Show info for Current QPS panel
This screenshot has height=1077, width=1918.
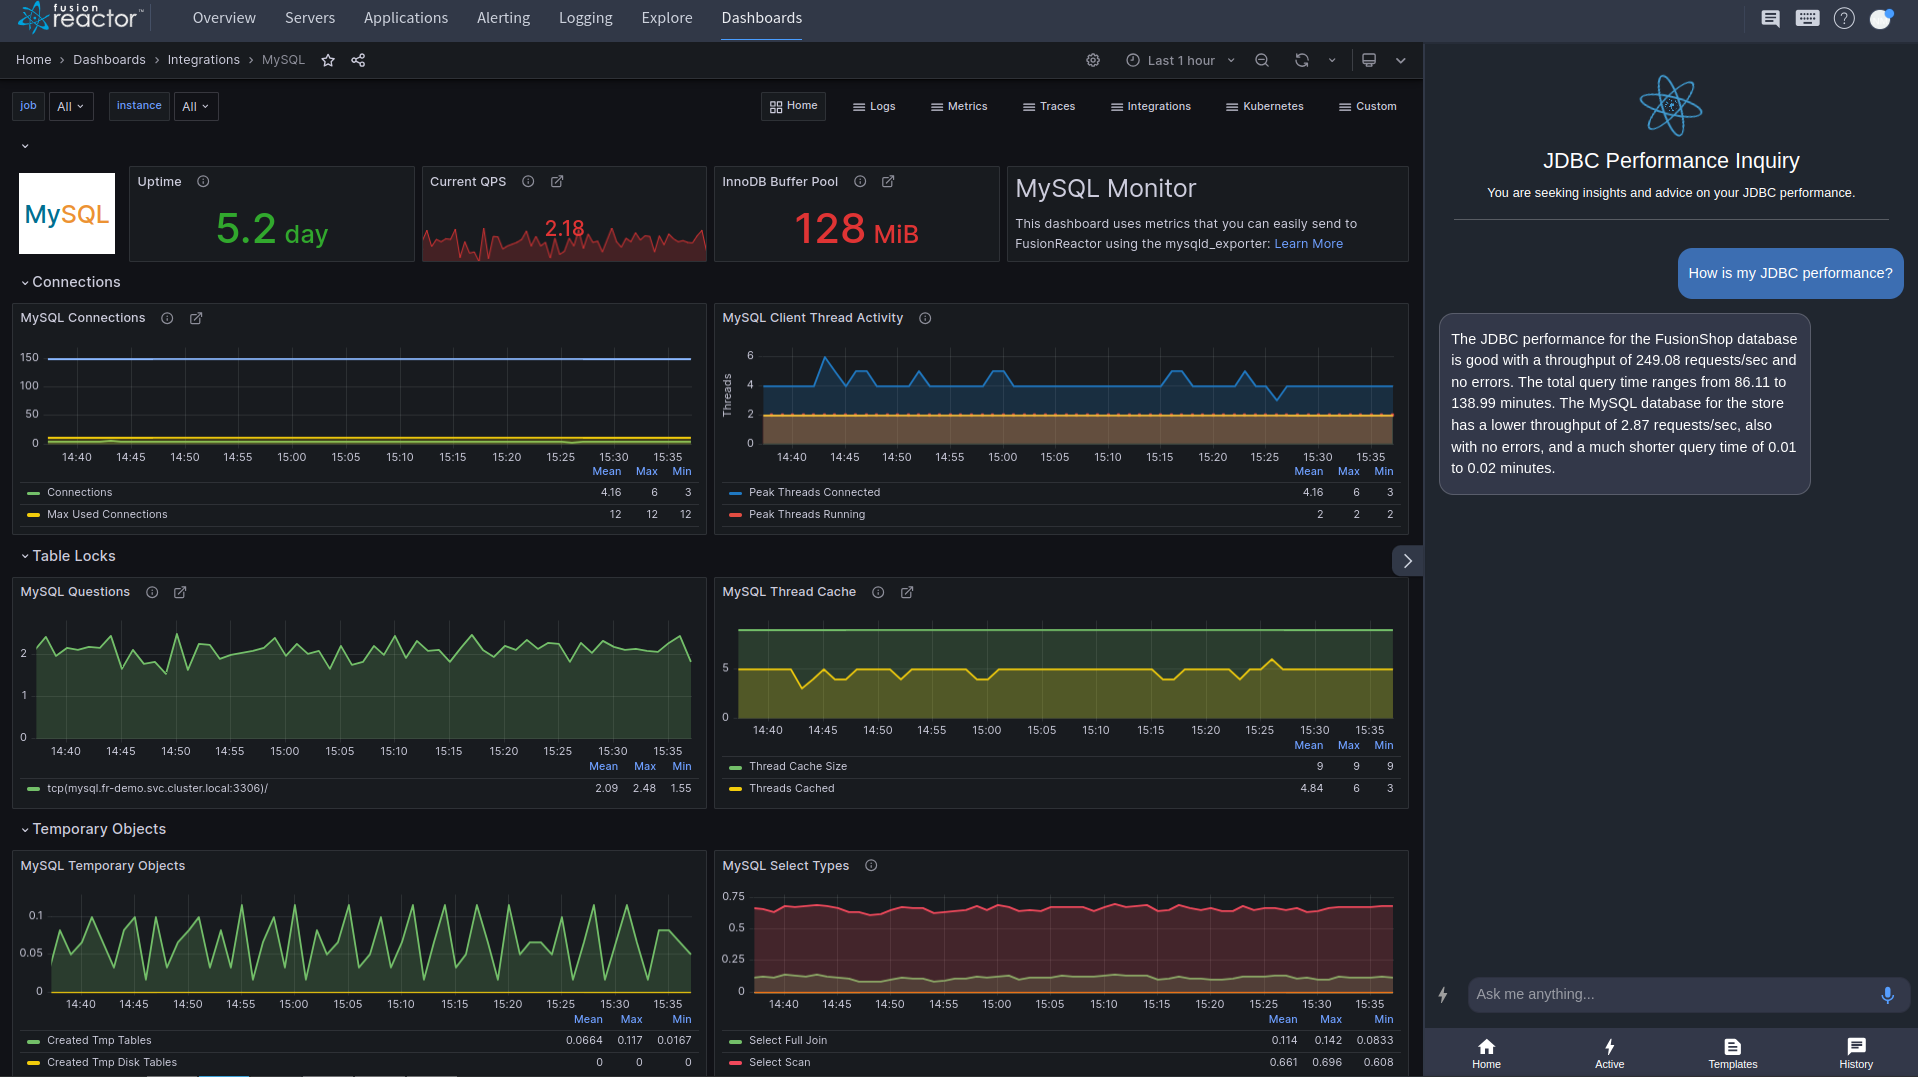coord(528,181)
